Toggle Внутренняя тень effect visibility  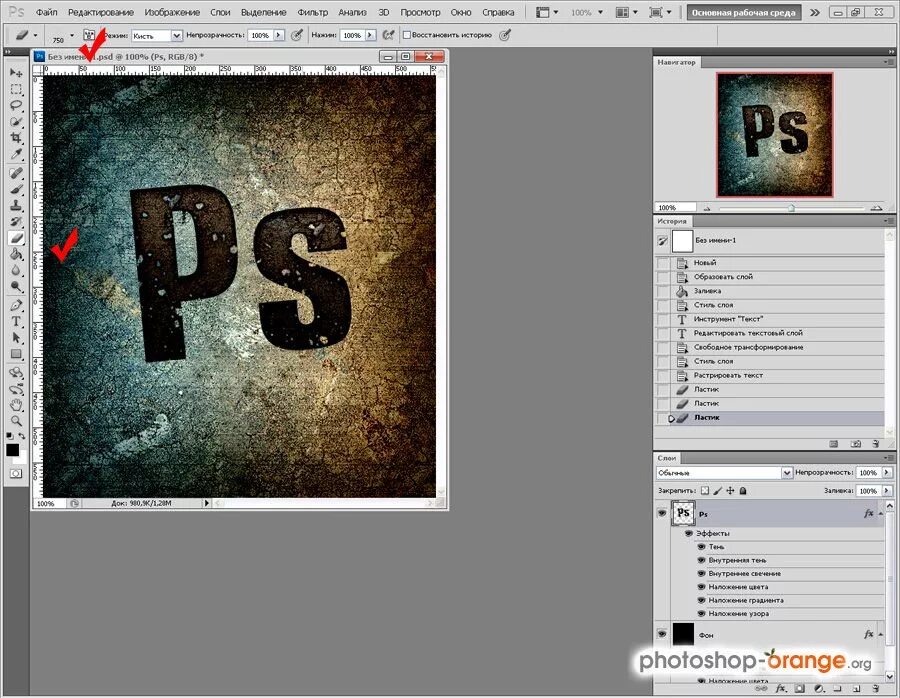point(701,560)
